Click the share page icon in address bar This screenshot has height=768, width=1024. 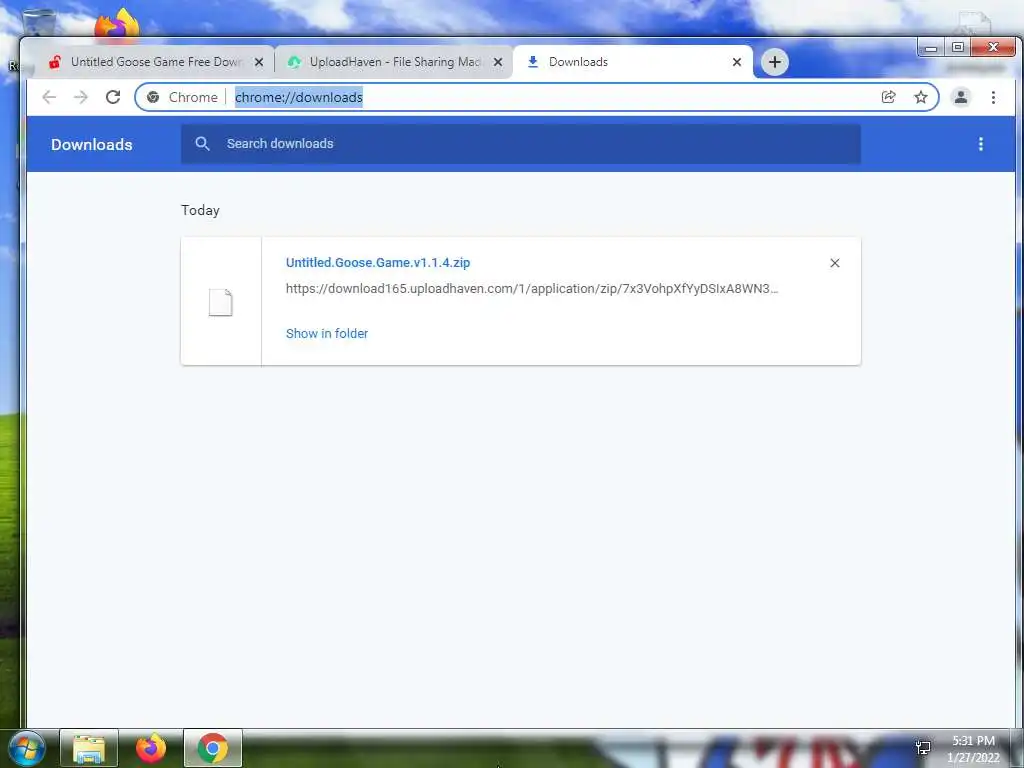tap(888, 97)
